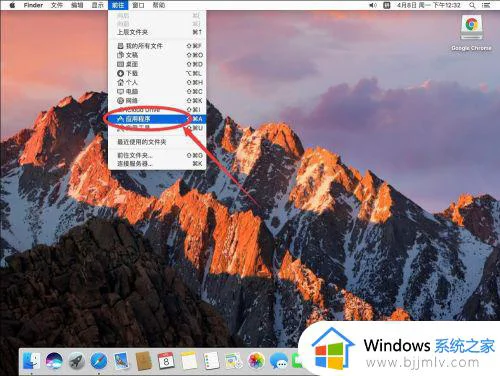Open Finder from the Dock
This screenshot has width=500, height=376.
(x=32, y=361)
